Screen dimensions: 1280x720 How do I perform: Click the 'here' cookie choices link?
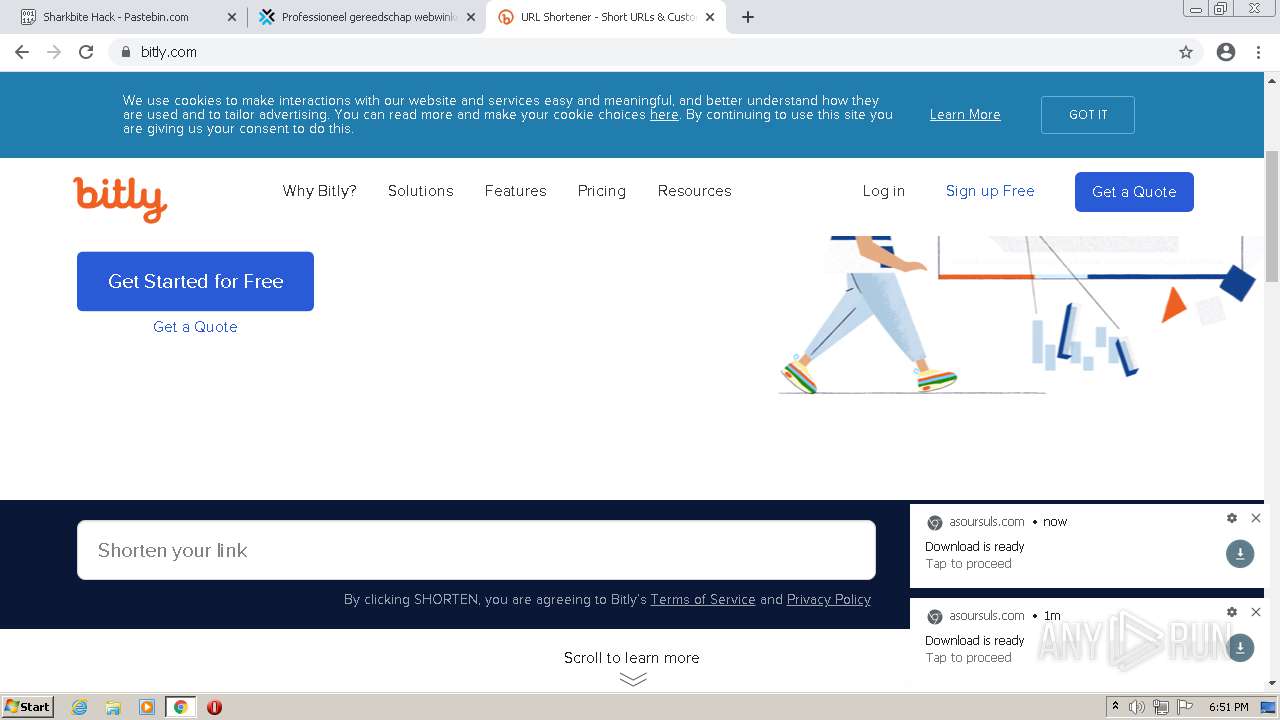[664, 115]
